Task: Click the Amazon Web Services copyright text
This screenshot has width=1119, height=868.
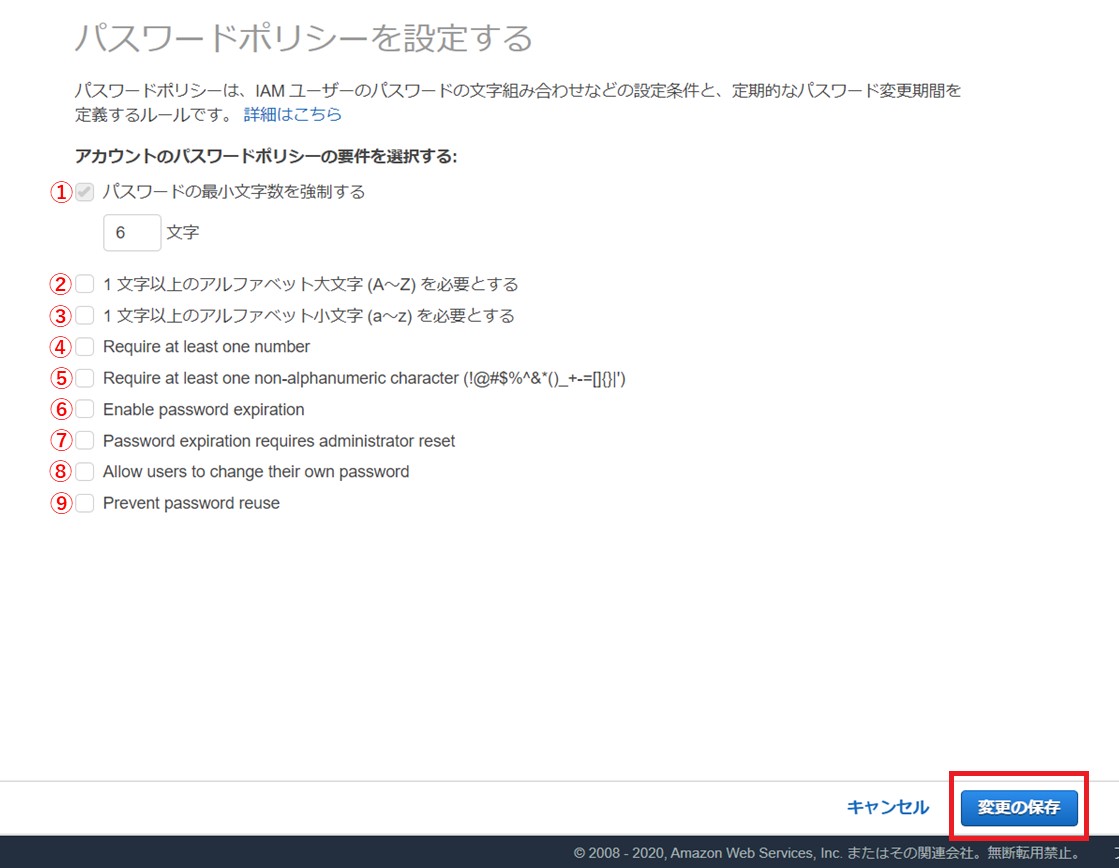Action: (828, 853)
